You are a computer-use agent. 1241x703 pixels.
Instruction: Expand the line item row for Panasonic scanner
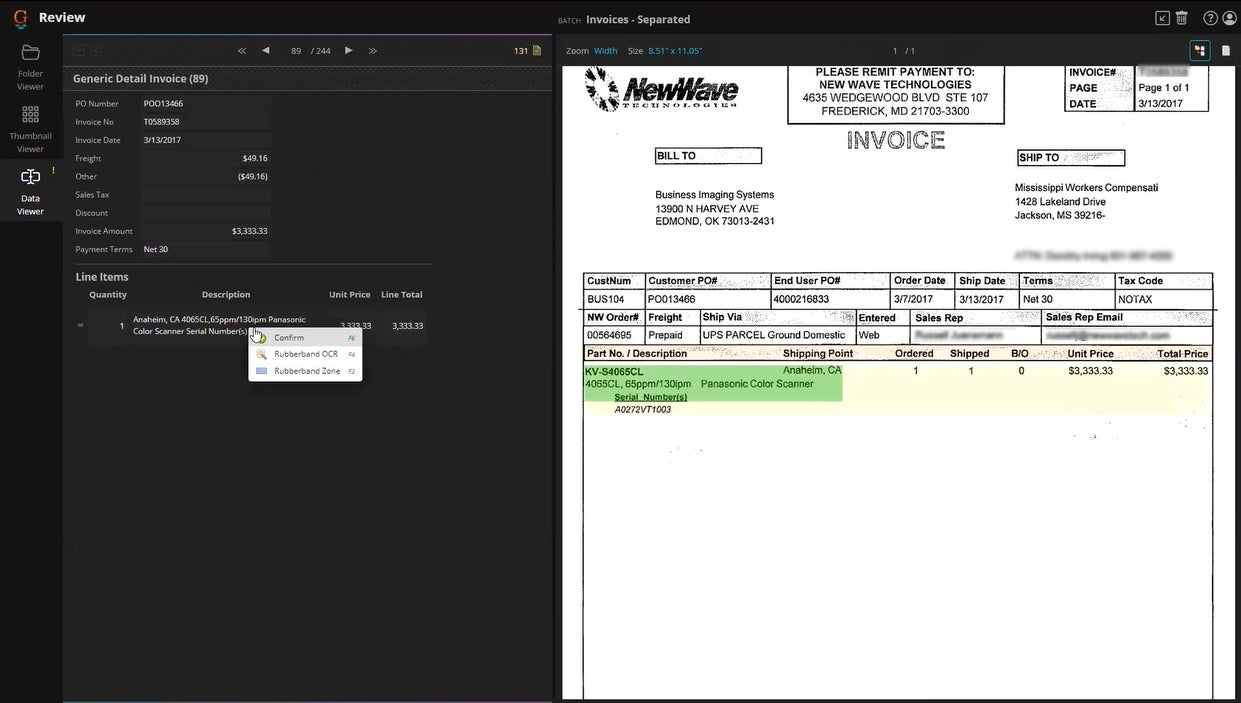click(x=80, y=324)
